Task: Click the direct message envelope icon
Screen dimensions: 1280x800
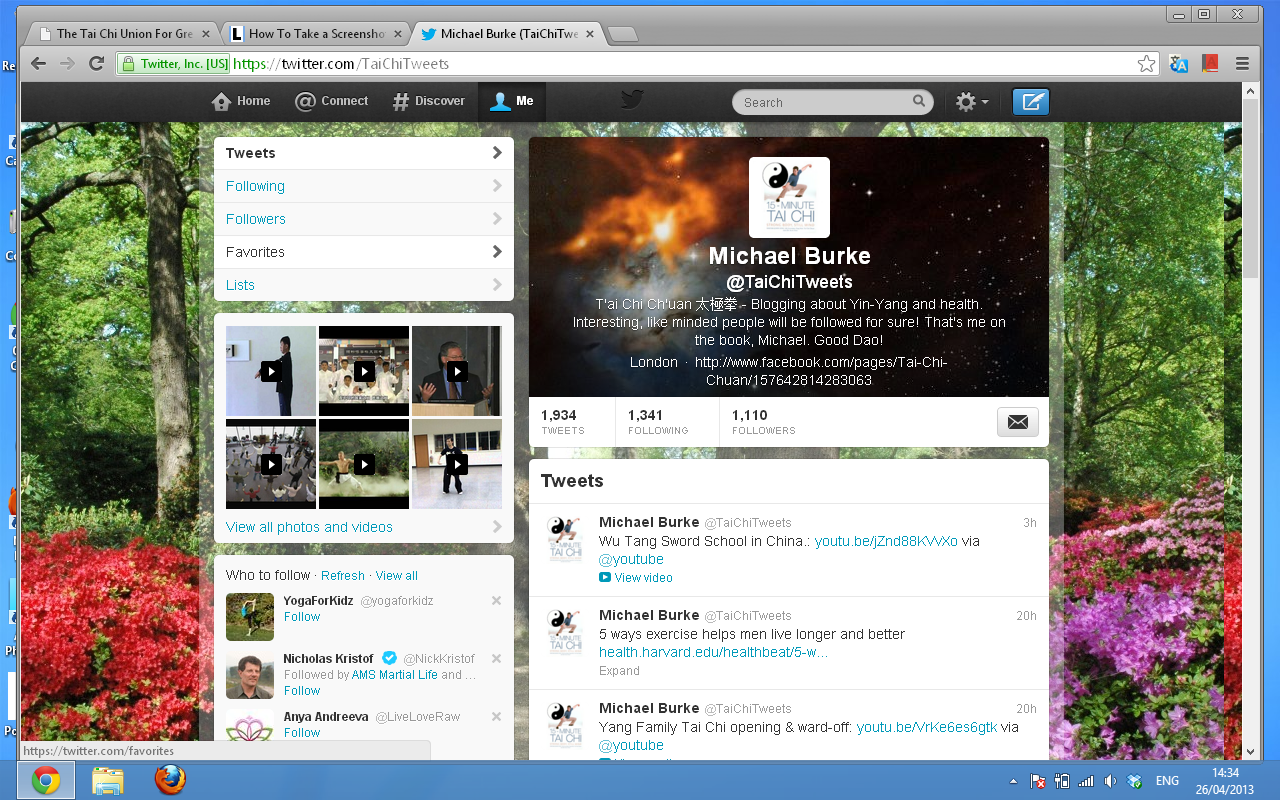Action: pyautogui.click(x=1017, y=422)
